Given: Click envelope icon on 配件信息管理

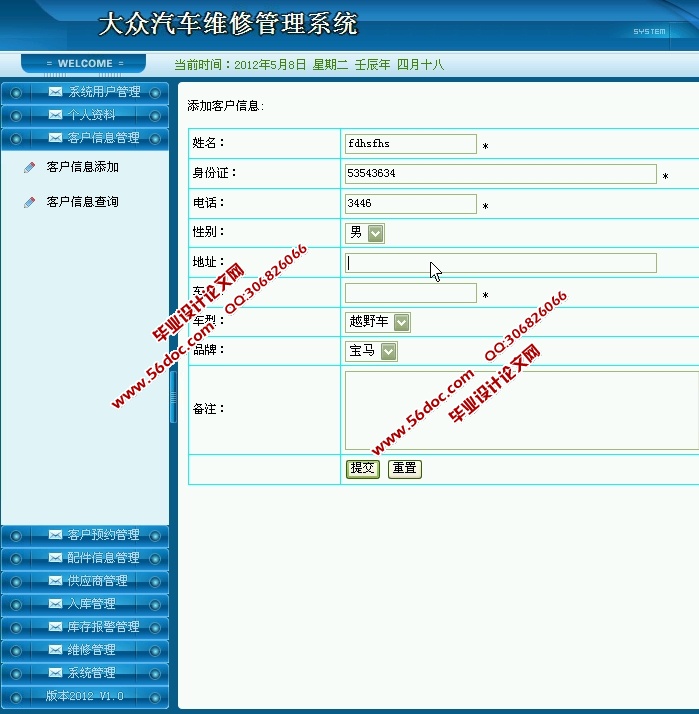Looking at the screenshot, I should pos(55,557).
